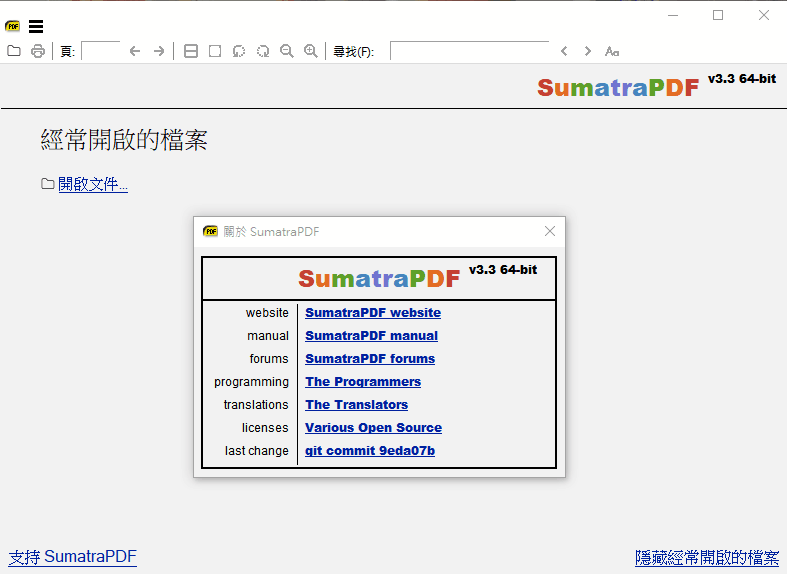Open git commit 9eda07b link
Image resolution: width=787 pixels, height=574 pixels.
(370, 451)
